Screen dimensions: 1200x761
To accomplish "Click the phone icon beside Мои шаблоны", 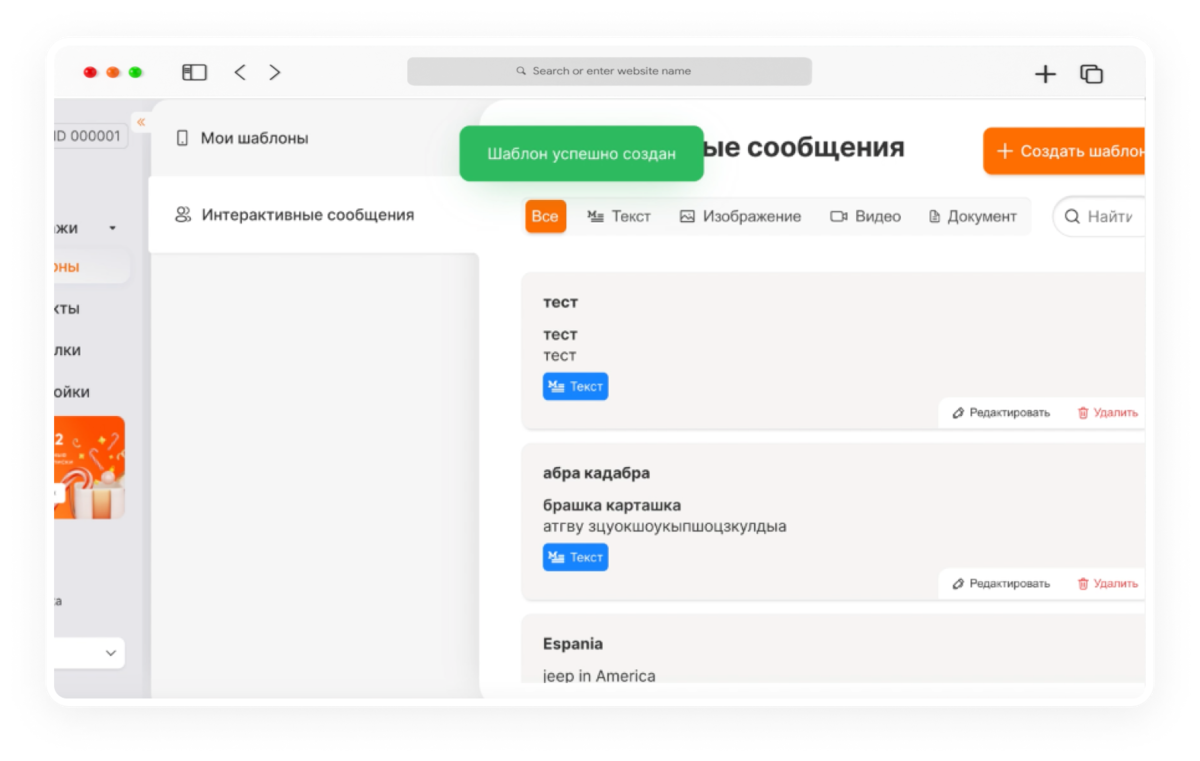I will pos(182,138).
